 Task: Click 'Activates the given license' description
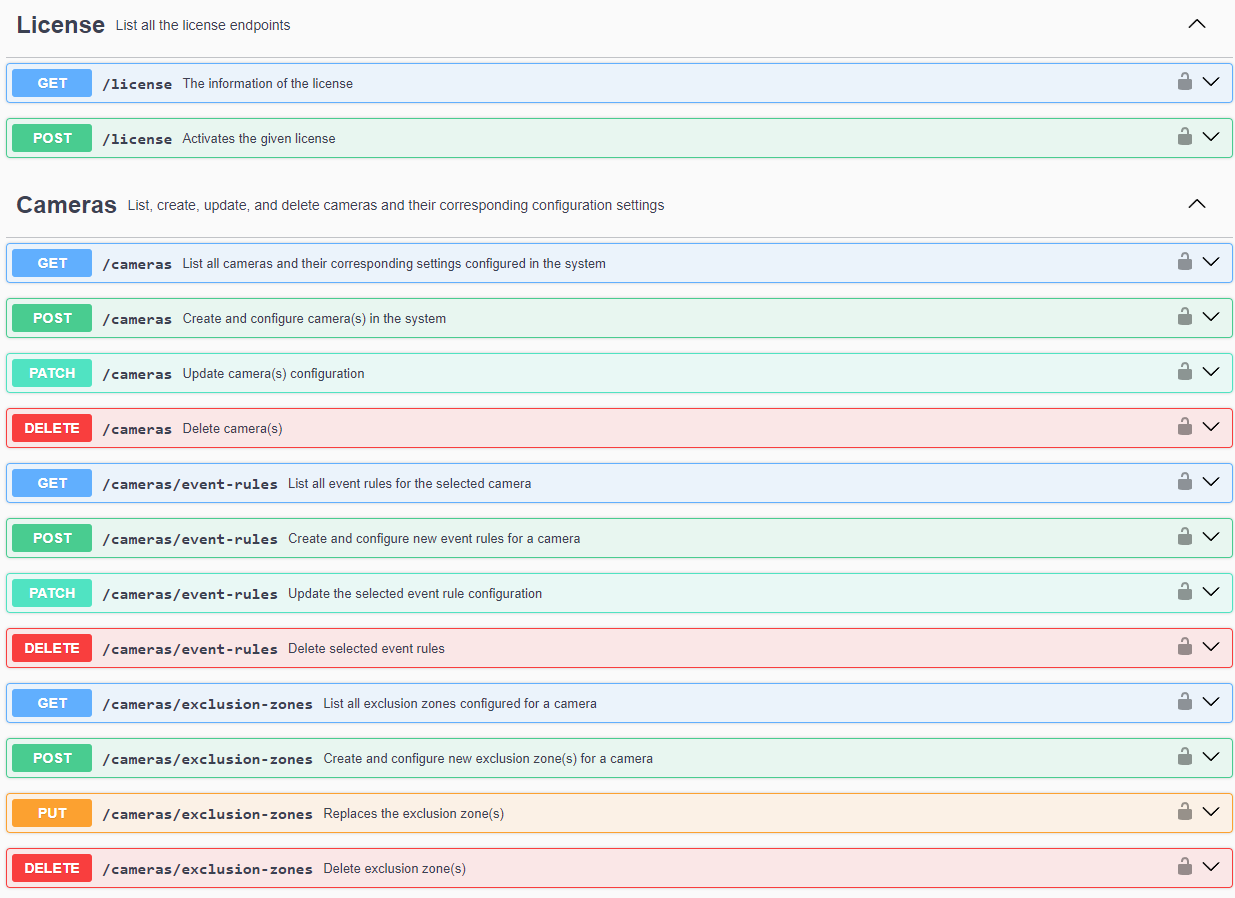pos(259,138)
